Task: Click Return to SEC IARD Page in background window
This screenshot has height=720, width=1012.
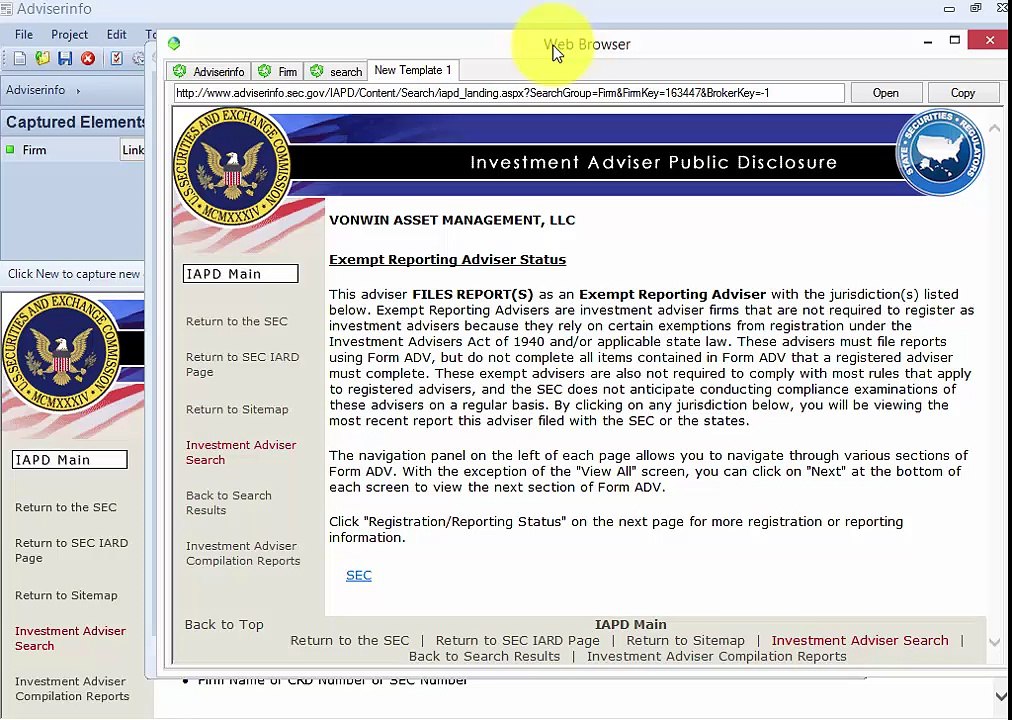Action: pyautogui.click(x=71, y=550)
